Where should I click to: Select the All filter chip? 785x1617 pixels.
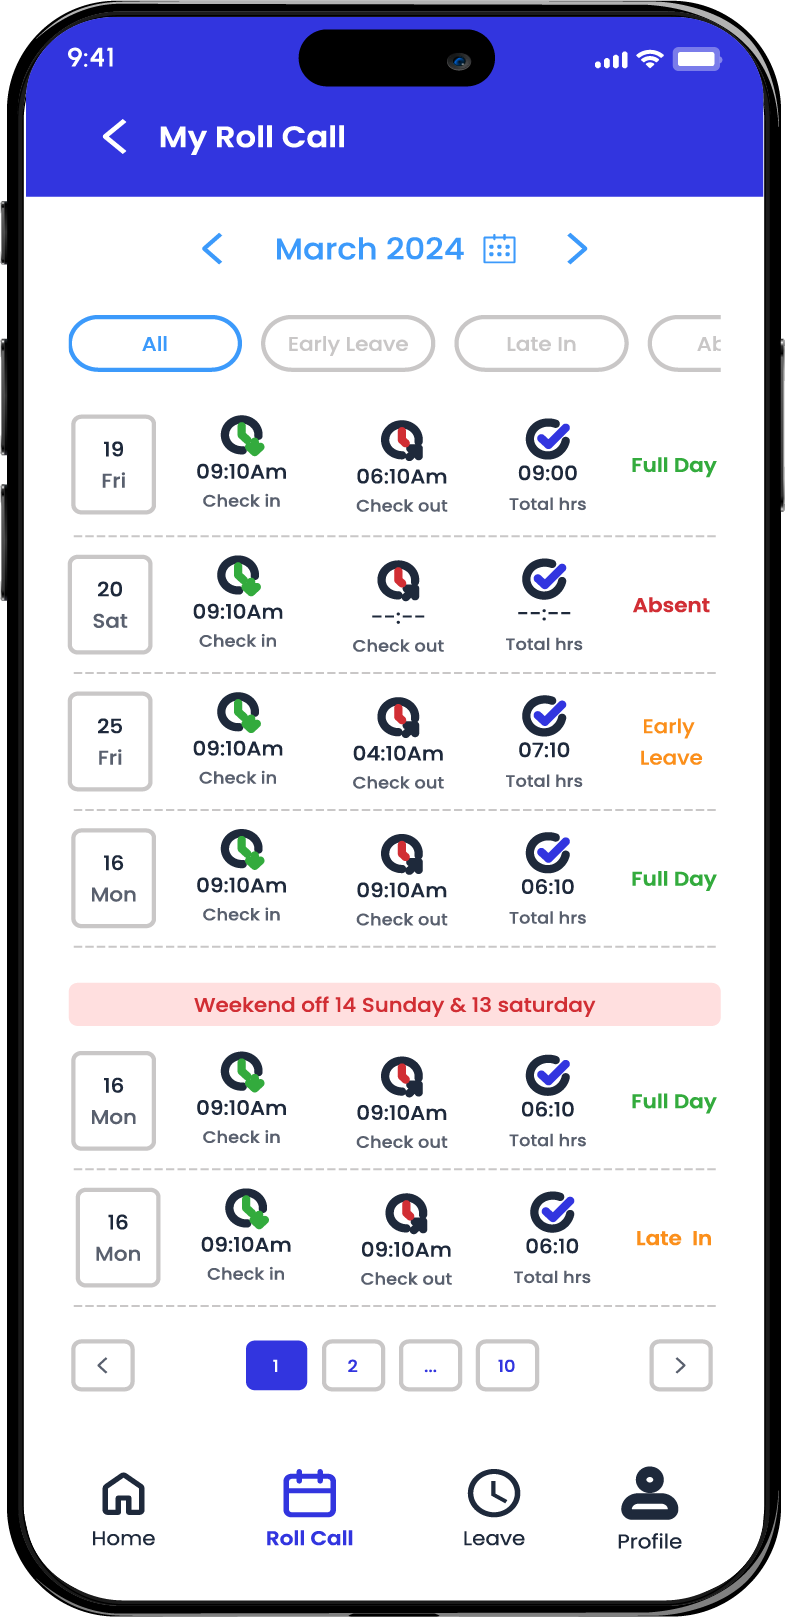(155, 344)
